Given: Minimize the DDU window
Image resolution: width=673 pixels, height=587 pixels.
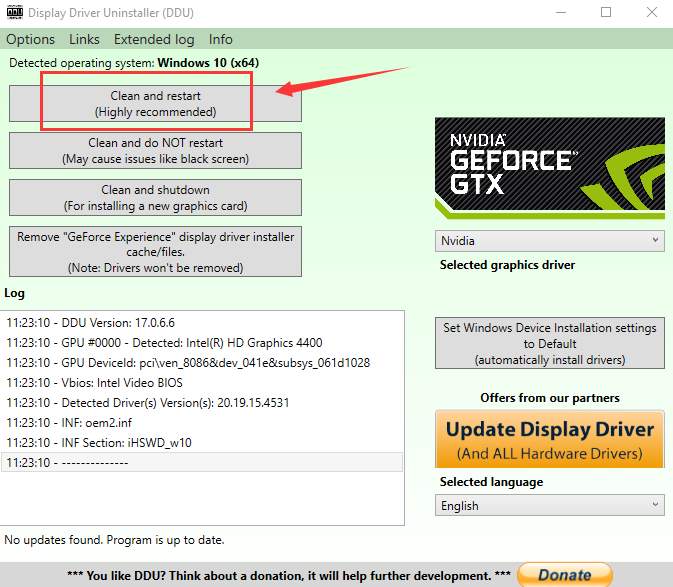Looking at the screenshot, I should 561,12.
